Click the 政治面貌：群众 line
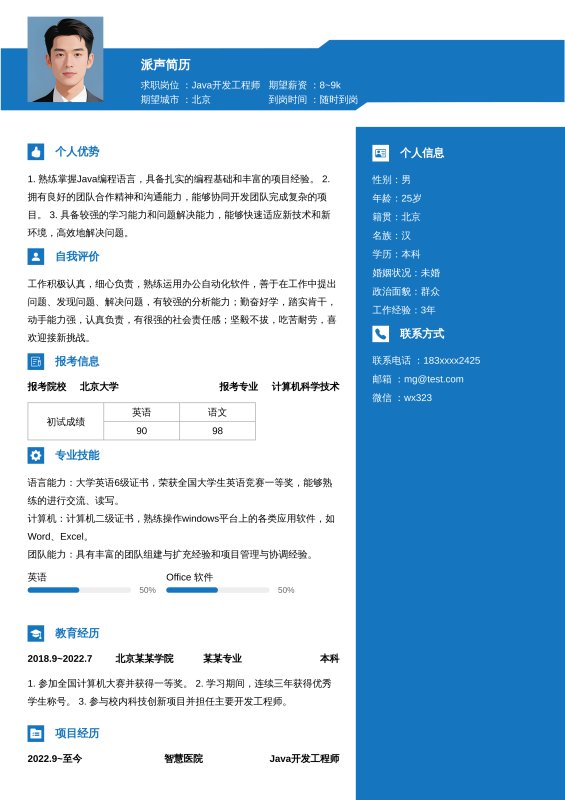Image resolution: width=565 pixels, height=800 pixels. point(406,291)
